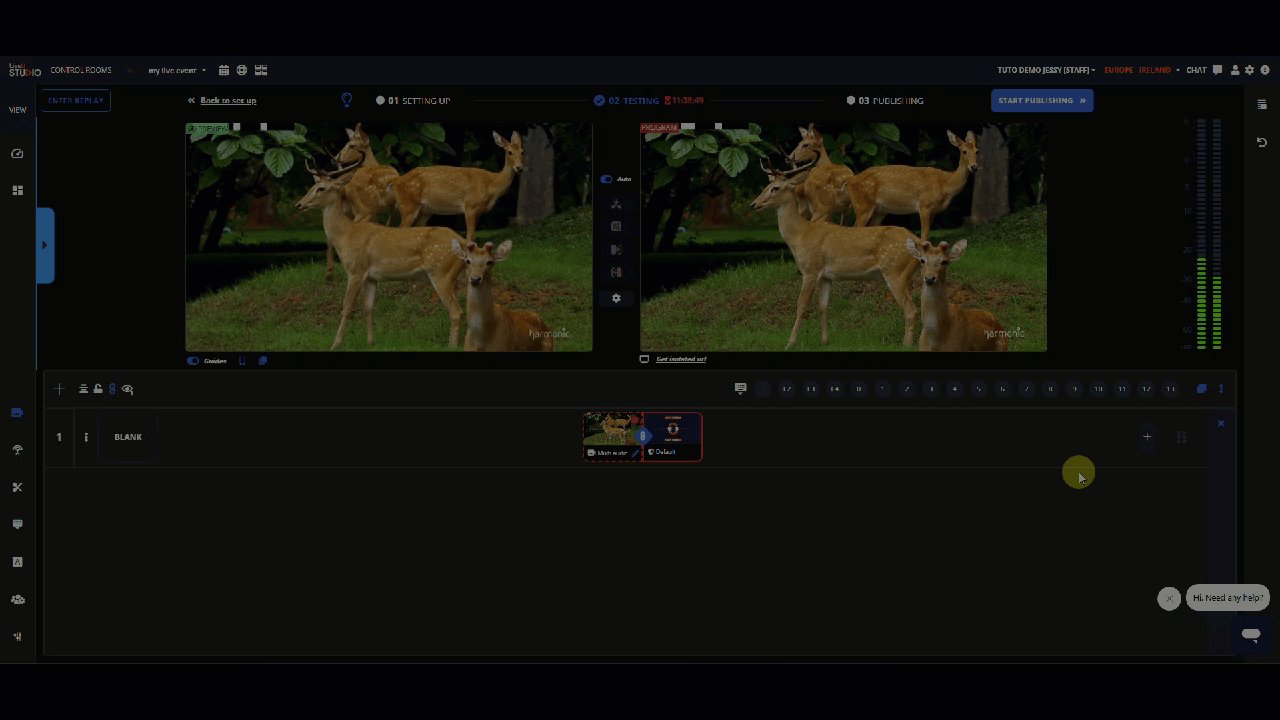Open the TUTO DEMO JESSY account dropdown

coord(1046,70)
